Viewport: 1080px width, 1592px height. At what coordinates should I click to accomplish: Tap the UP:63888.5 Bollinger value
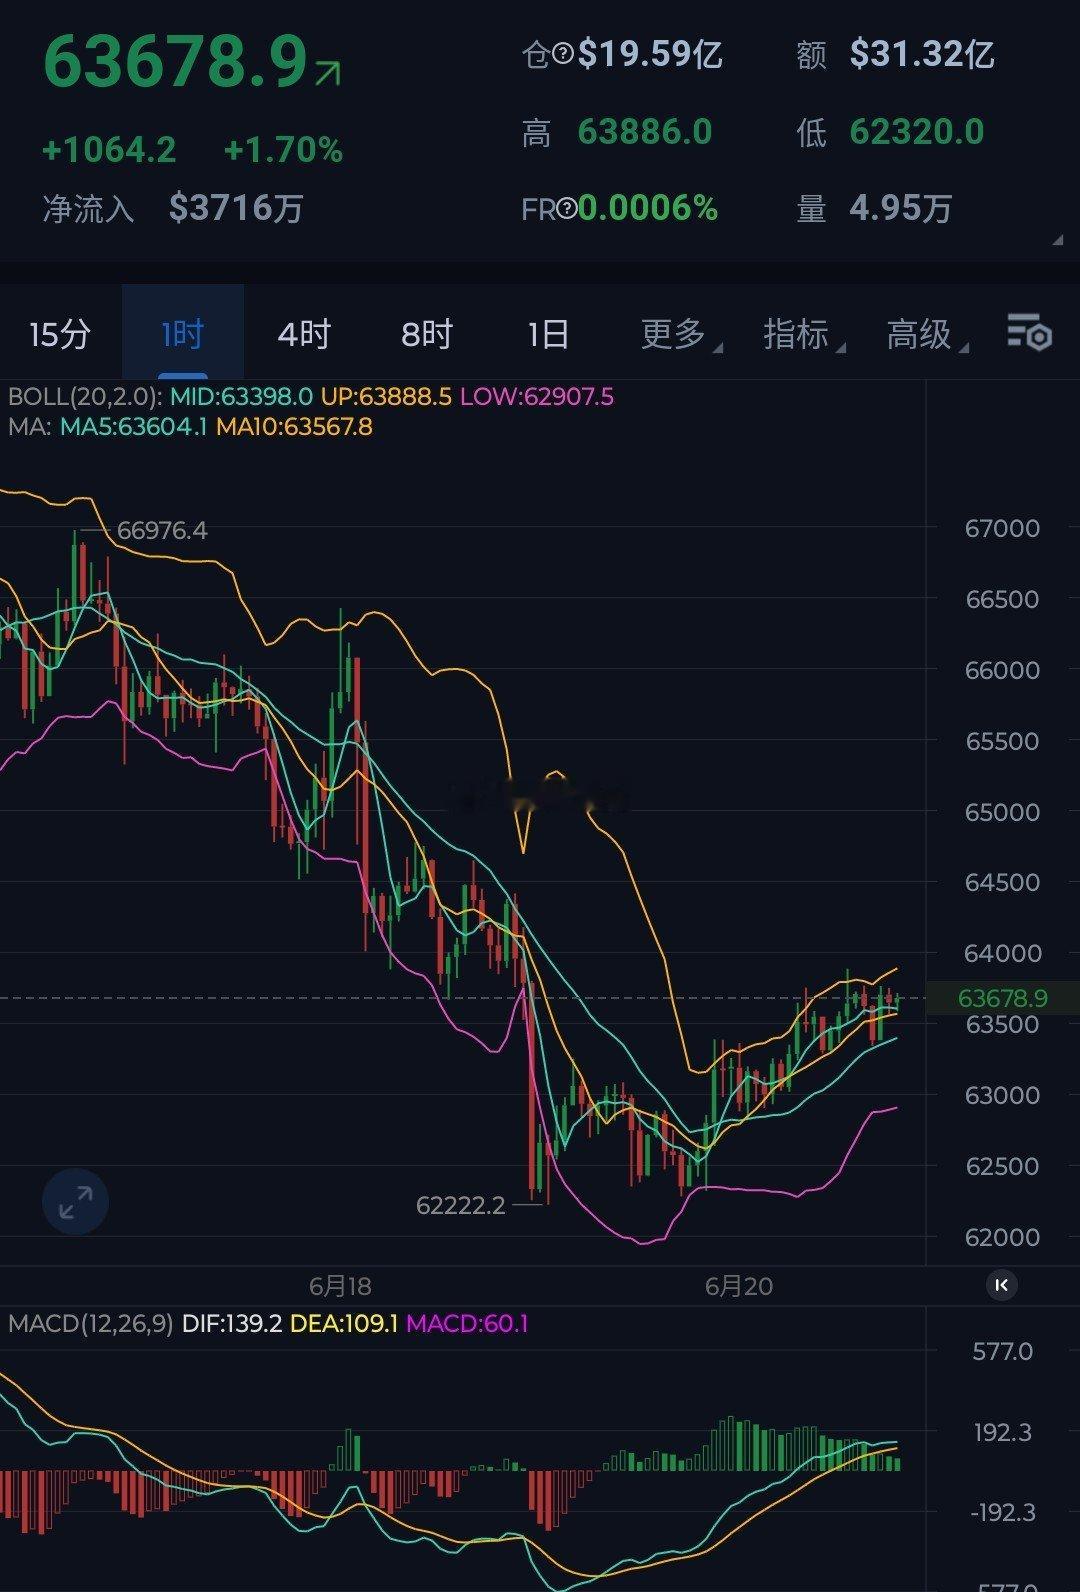pyautogui.click(x=386, y=397)
